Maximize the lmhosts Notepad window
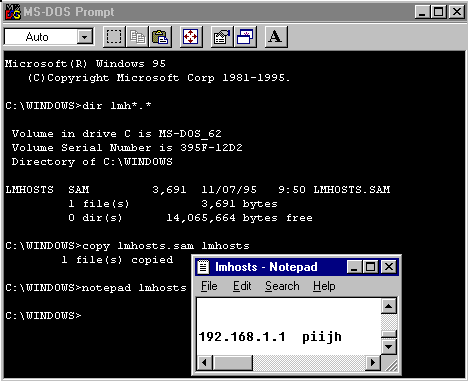Screen dimensions: 468x381 click(x=370, y=267)
